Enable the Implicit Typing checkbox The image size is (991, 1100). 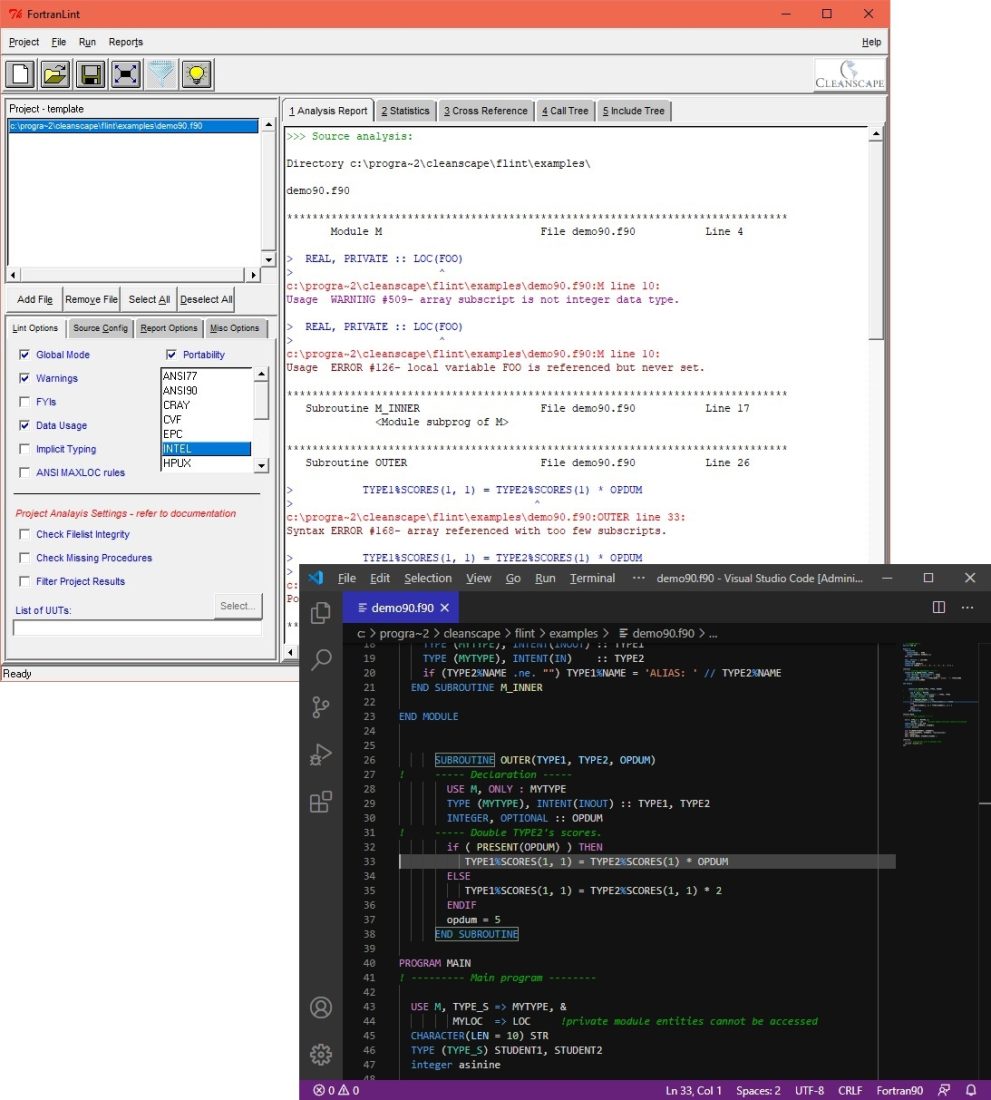pyautogui.click(x=25, y=448)
